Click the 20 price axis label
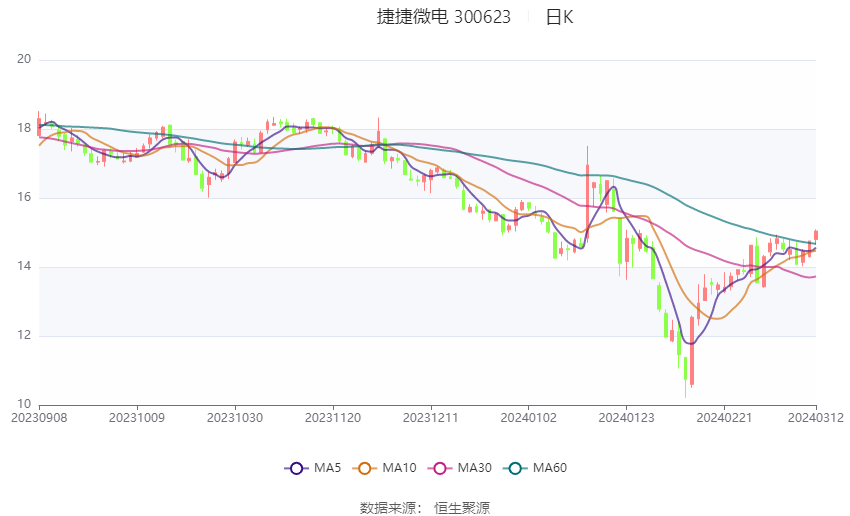Image resolution: width=850 pixels, height=516 pixels. pos(24,59)
